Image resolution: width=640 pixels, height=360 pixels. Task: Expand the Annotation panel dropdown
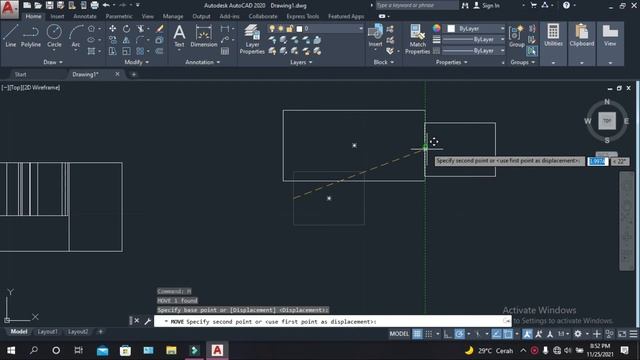pos(202,62)
